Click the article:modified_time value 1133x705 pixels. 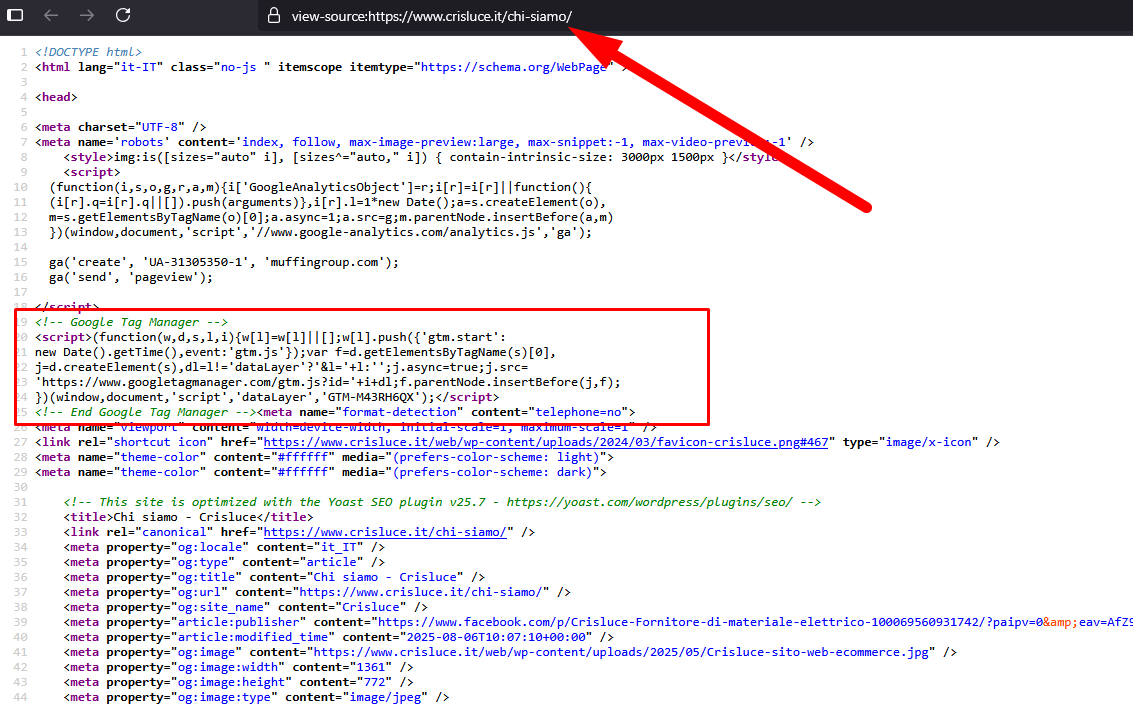click(496, 637)
